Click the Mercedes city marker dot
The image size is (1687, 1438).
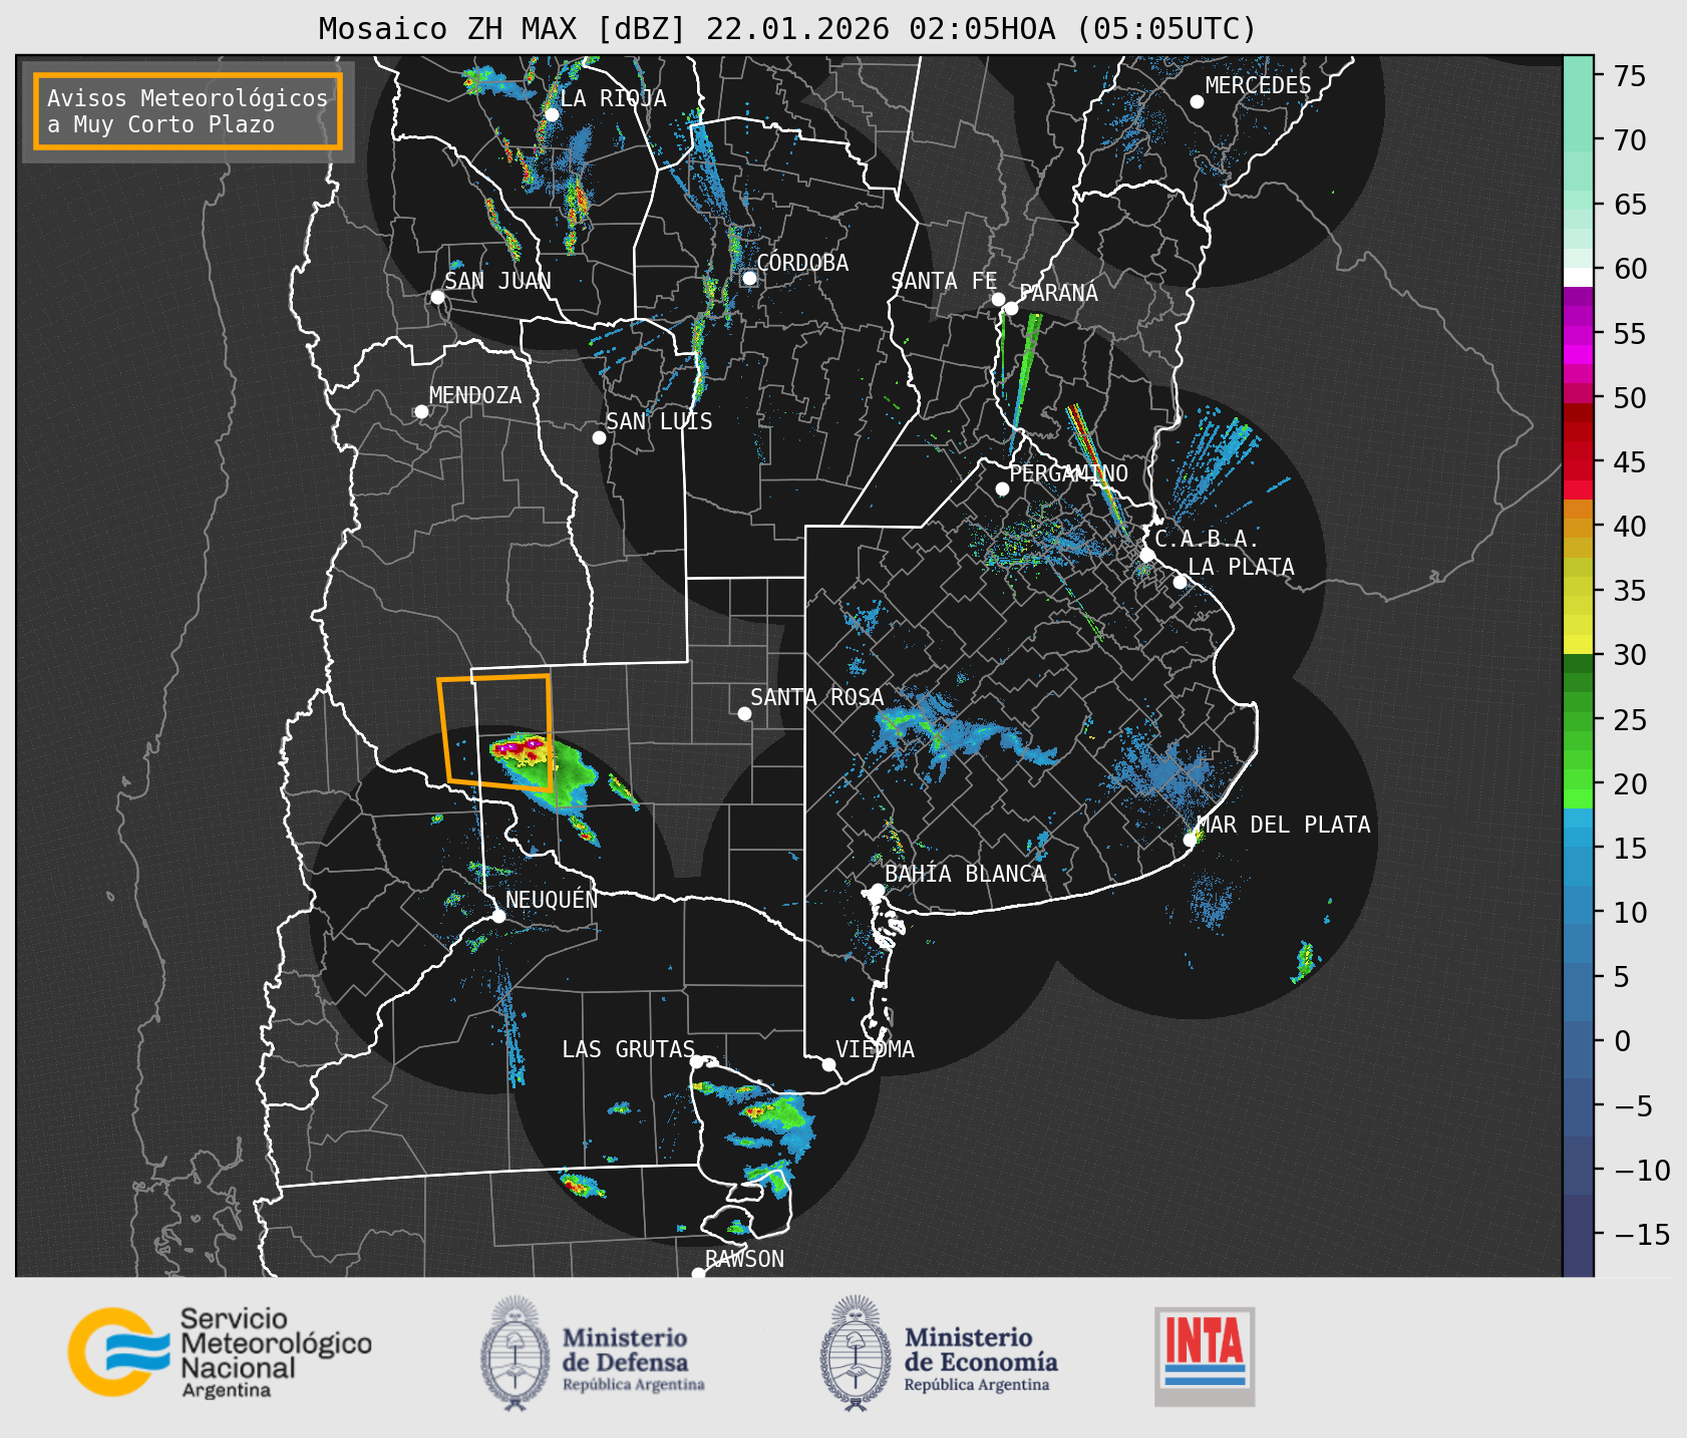tap(1196, 102)
